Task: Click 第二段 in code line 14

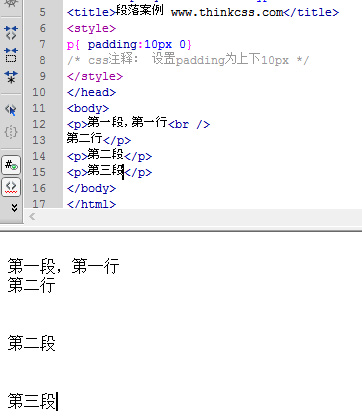Action: tap(105, 154)
